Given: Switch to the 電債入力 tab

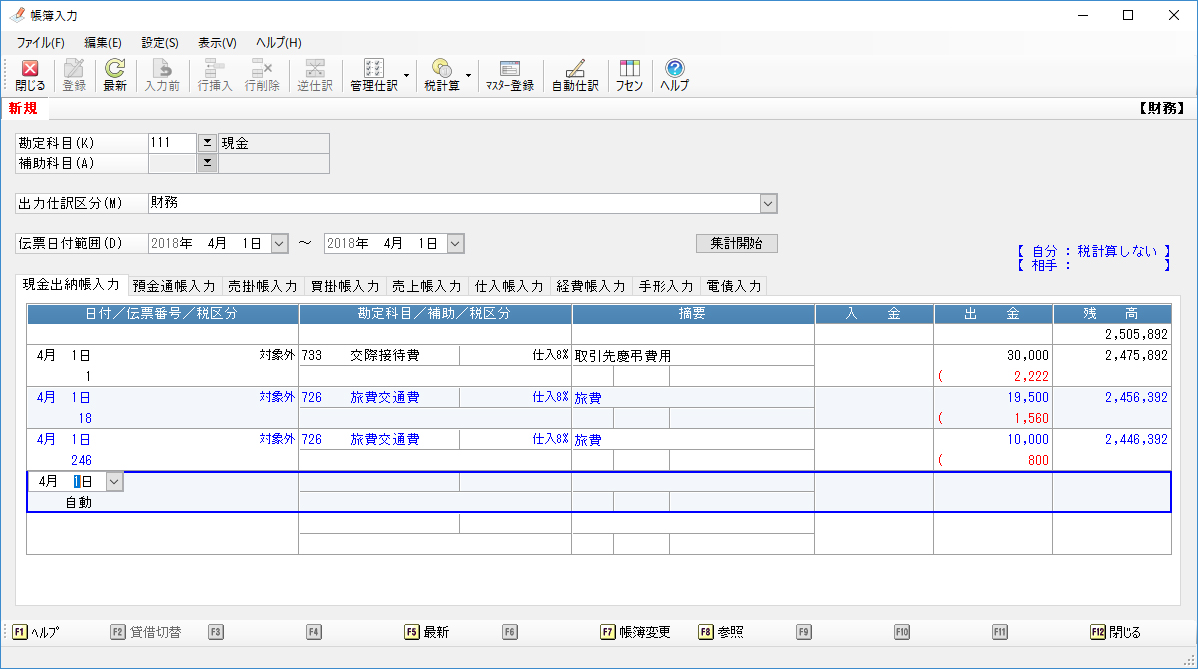Looking at the screenshot, I should click(x=734, y=286).
